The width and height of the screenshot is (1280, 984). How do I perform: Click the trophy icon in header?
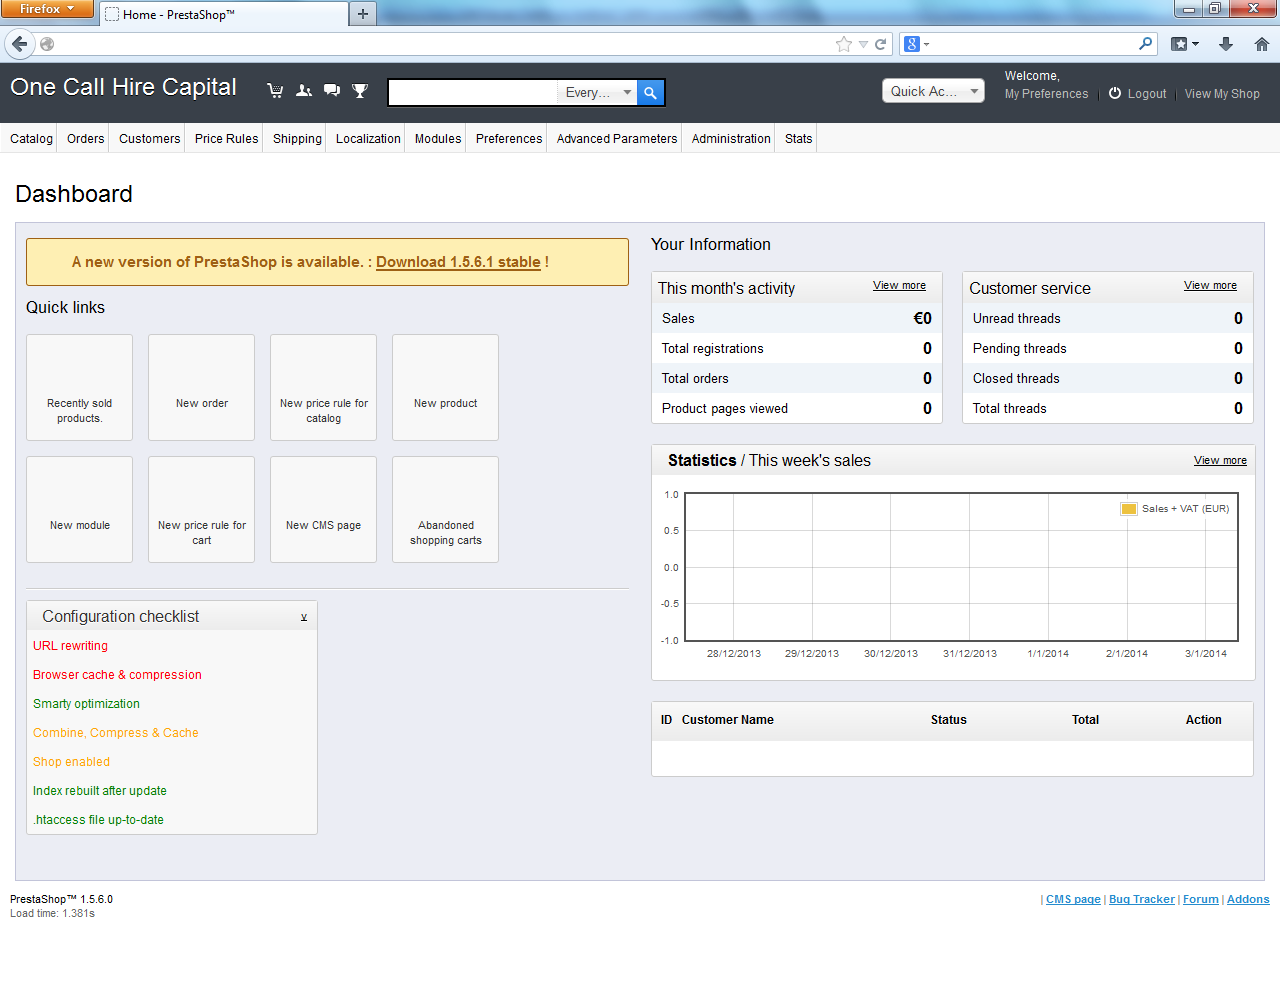360,91
